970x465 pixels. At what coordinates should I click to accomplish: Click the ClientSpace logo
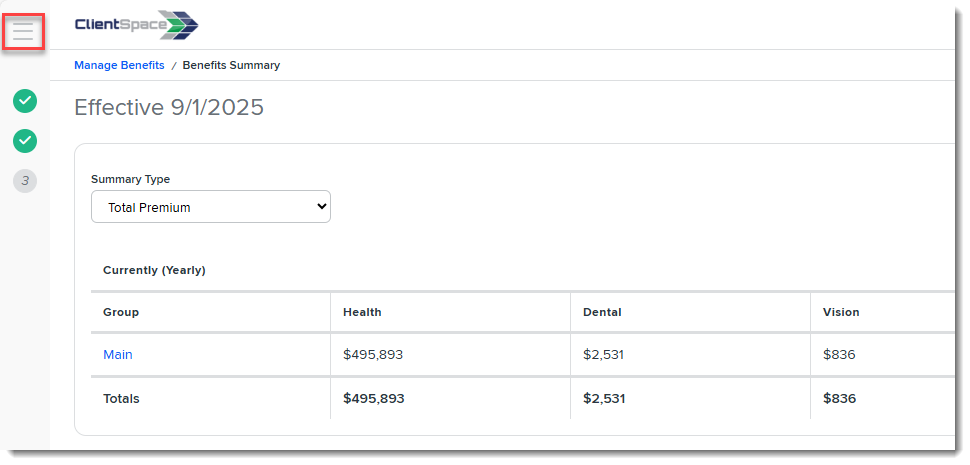tap(136, 25)
